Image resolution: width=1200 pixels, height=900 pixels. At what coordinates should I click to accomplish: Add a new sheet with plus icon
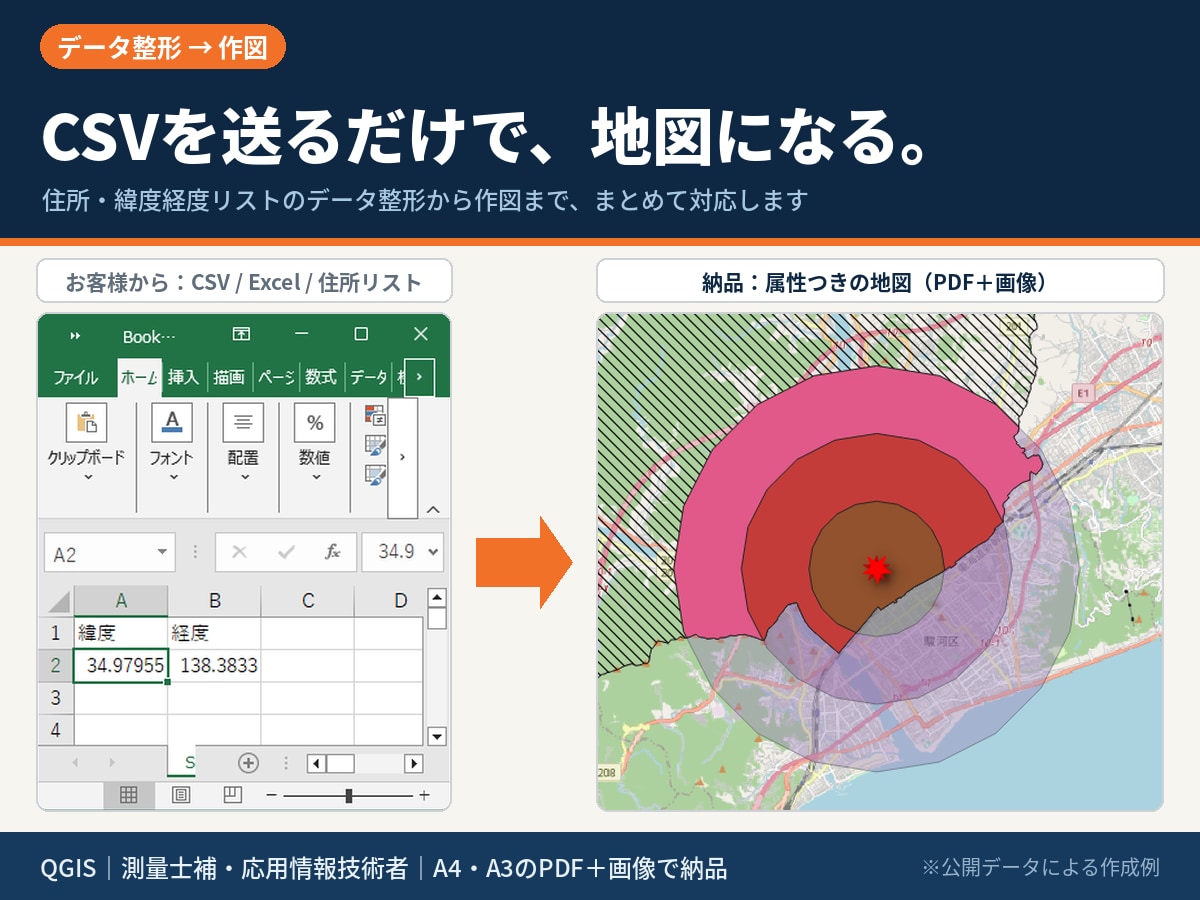click(248, 763)
